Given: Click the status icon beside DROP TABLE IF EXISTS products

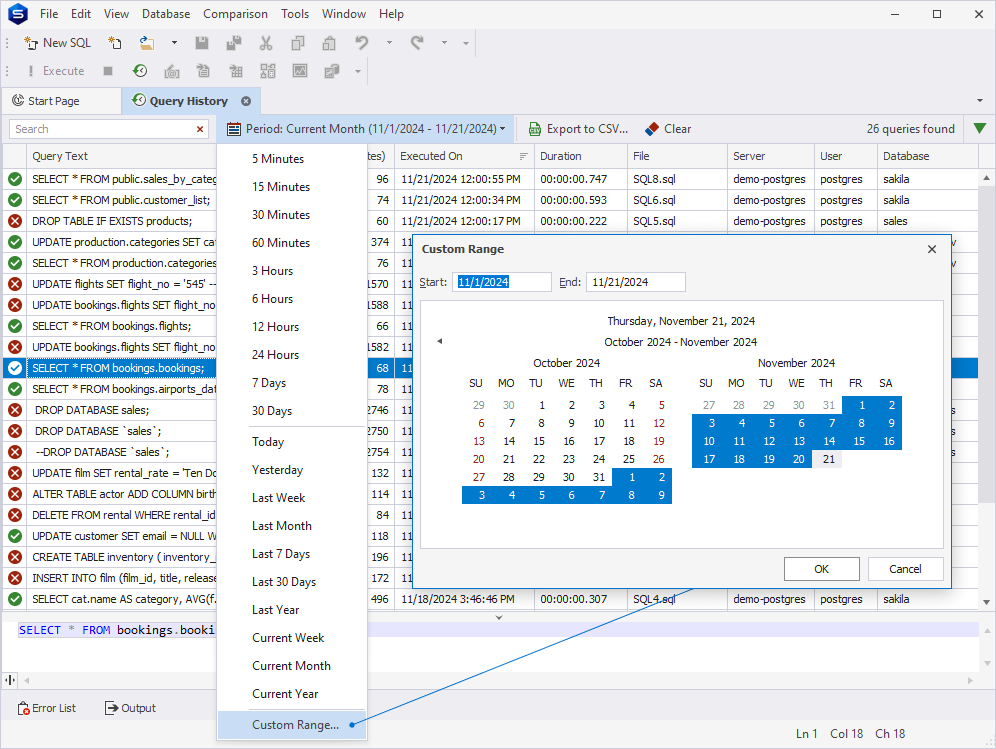Looking at the screenshot, I should 15,221.
